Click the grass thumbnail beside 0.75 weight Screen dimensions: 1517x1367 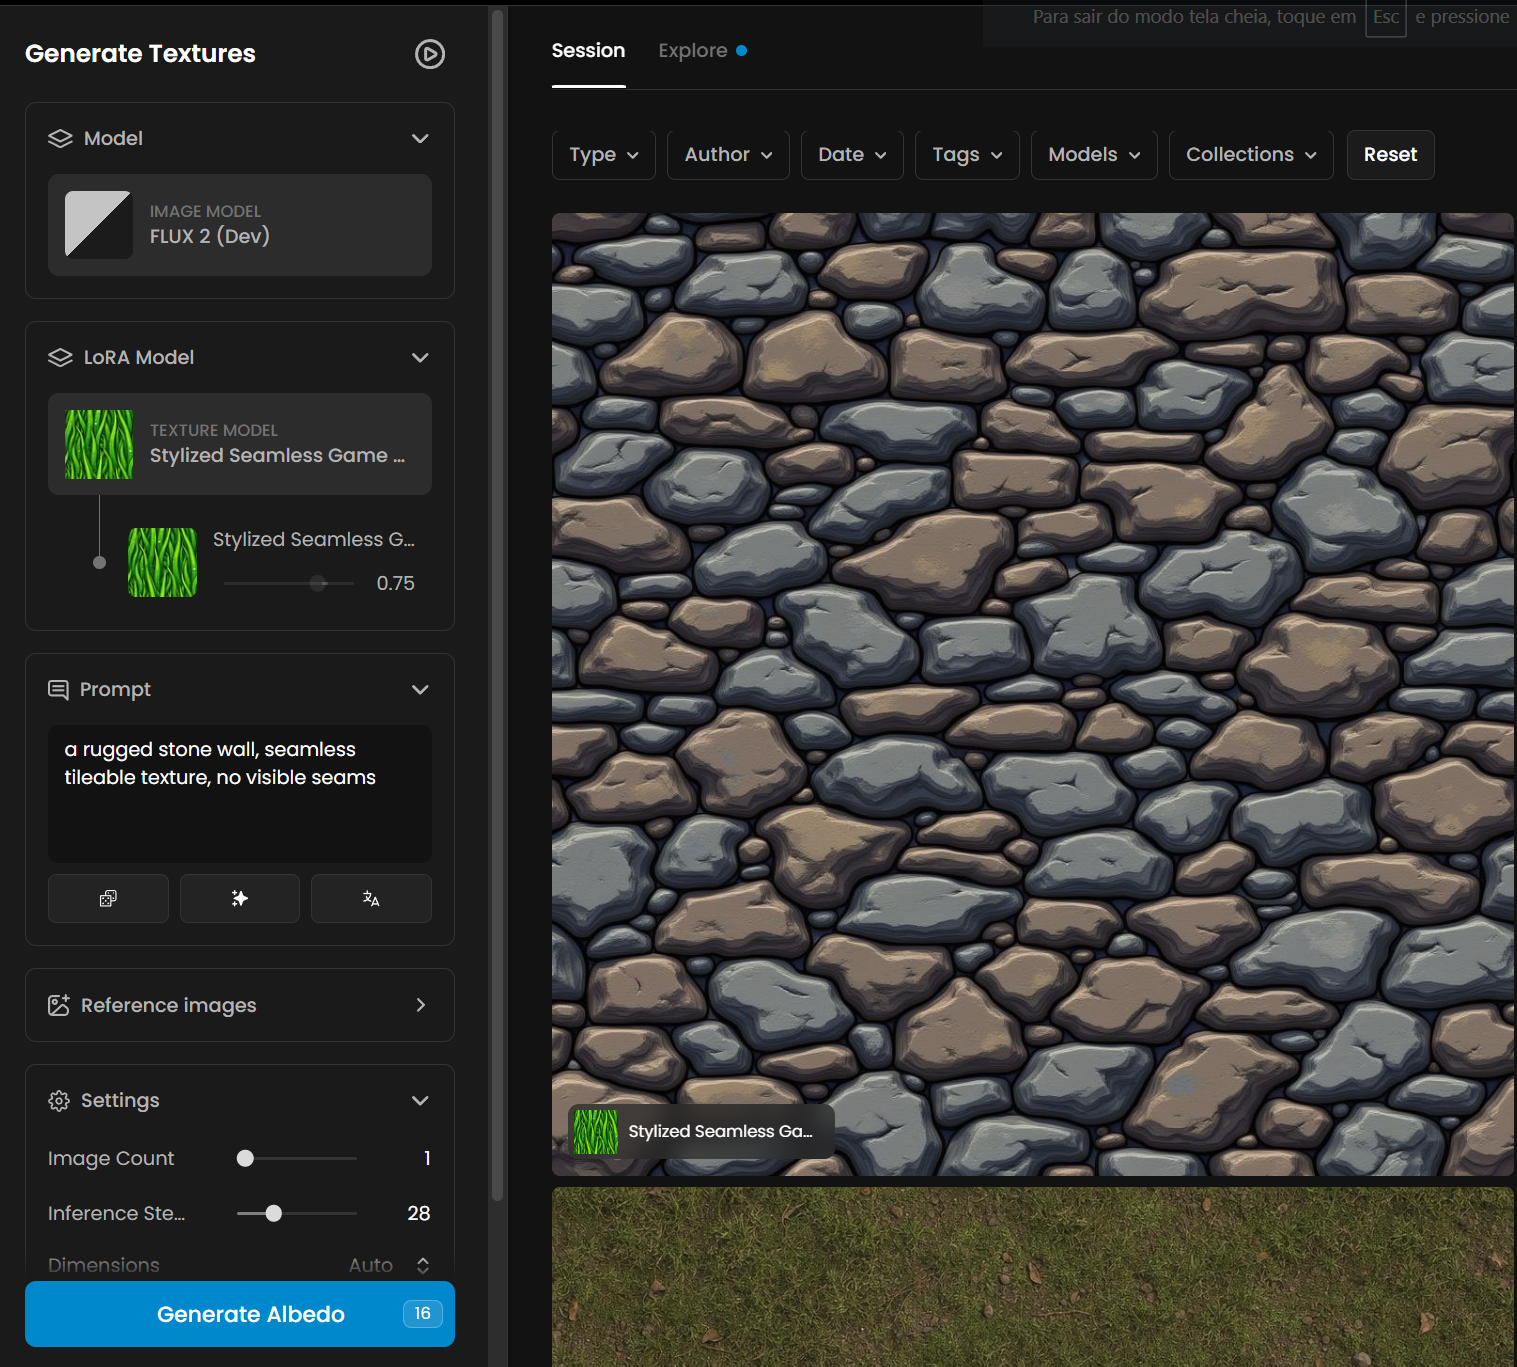point(162,562)
